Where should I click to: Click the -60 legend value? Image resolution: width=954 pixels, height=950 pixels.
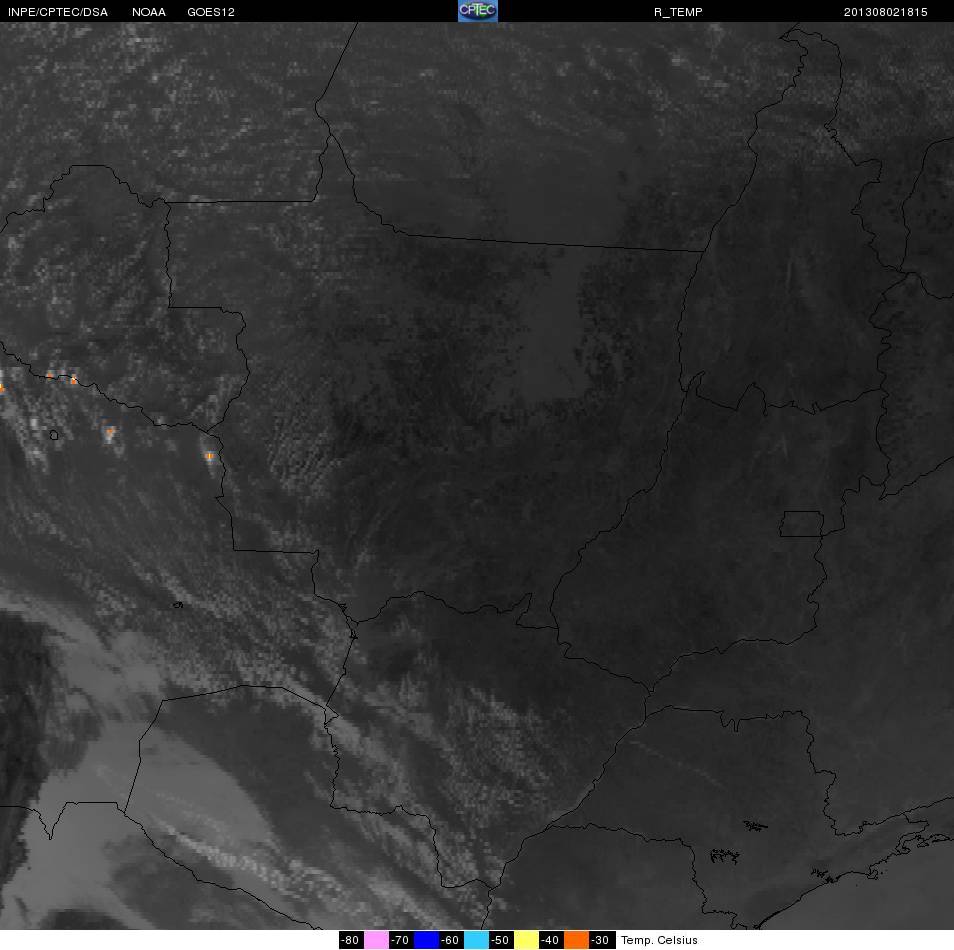[451, 940]
